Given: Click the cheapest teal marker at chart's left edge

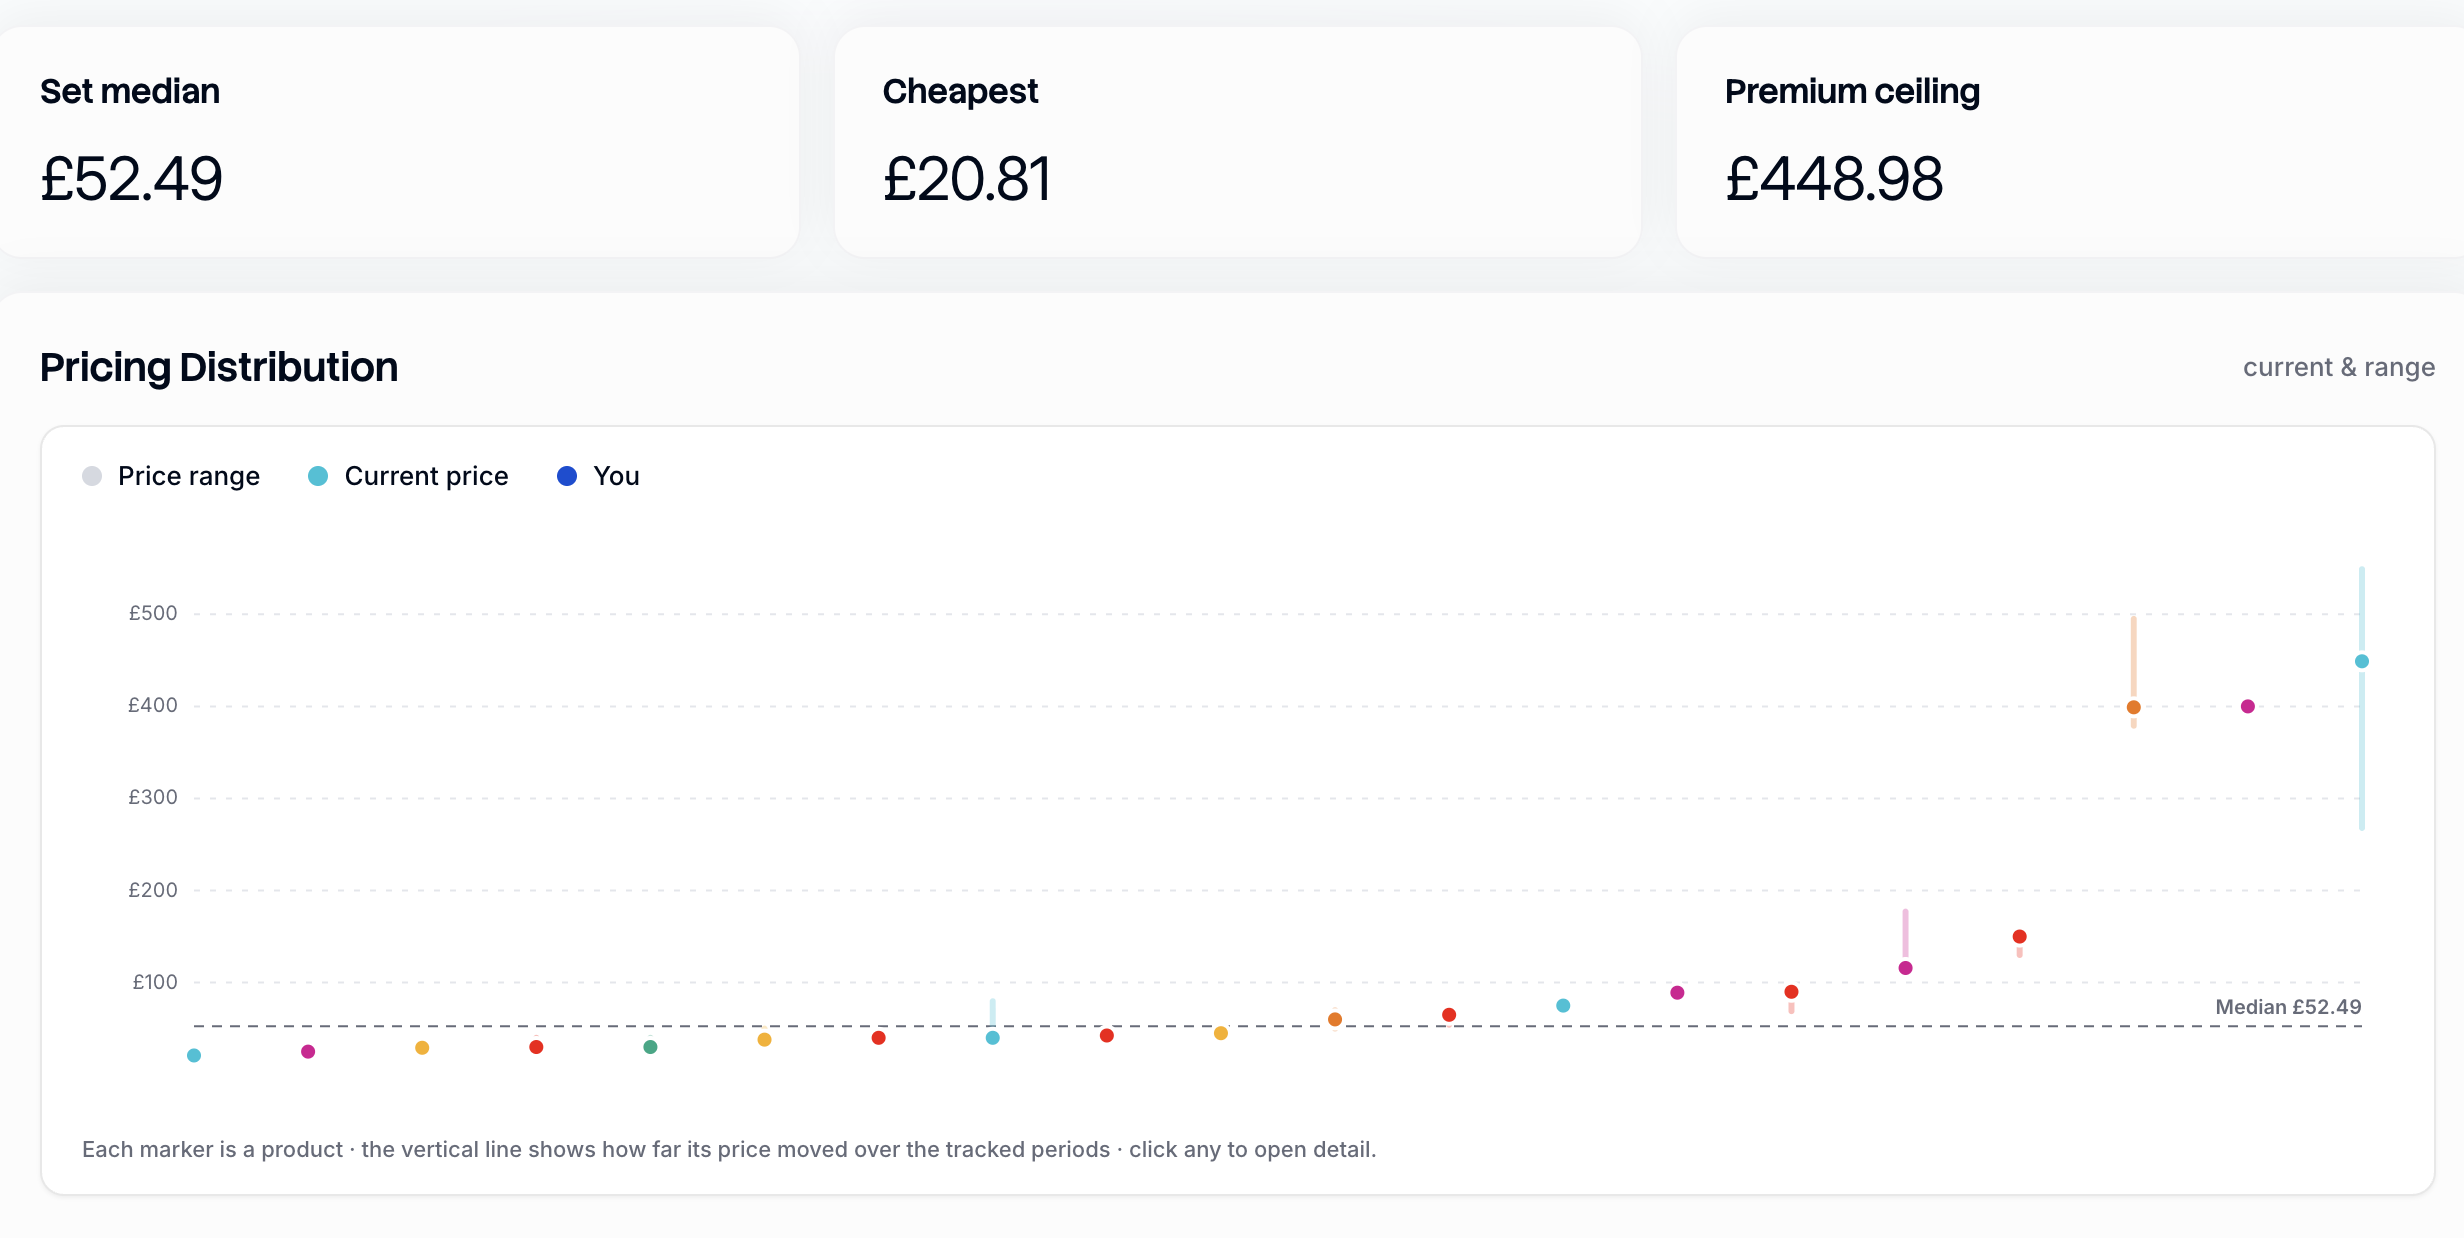Looking at the screenshot, I should coord(194,1055).
